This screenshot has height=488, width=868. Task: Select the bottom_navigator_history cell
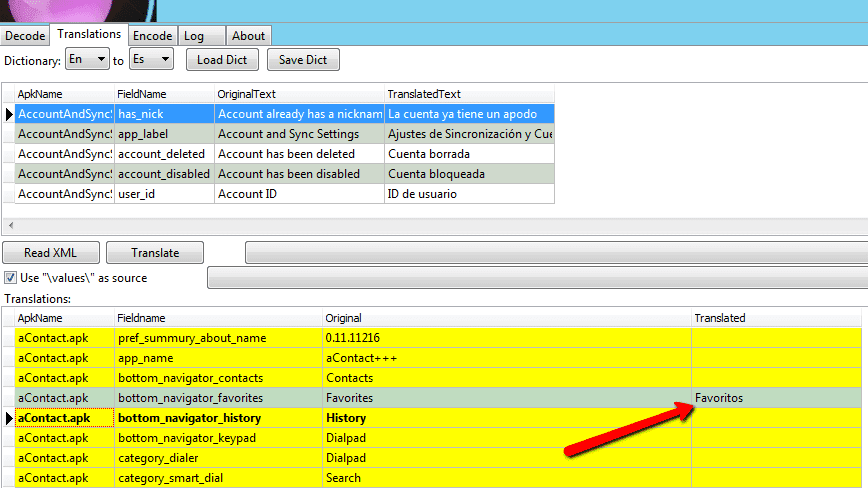[x=218, y=418]
